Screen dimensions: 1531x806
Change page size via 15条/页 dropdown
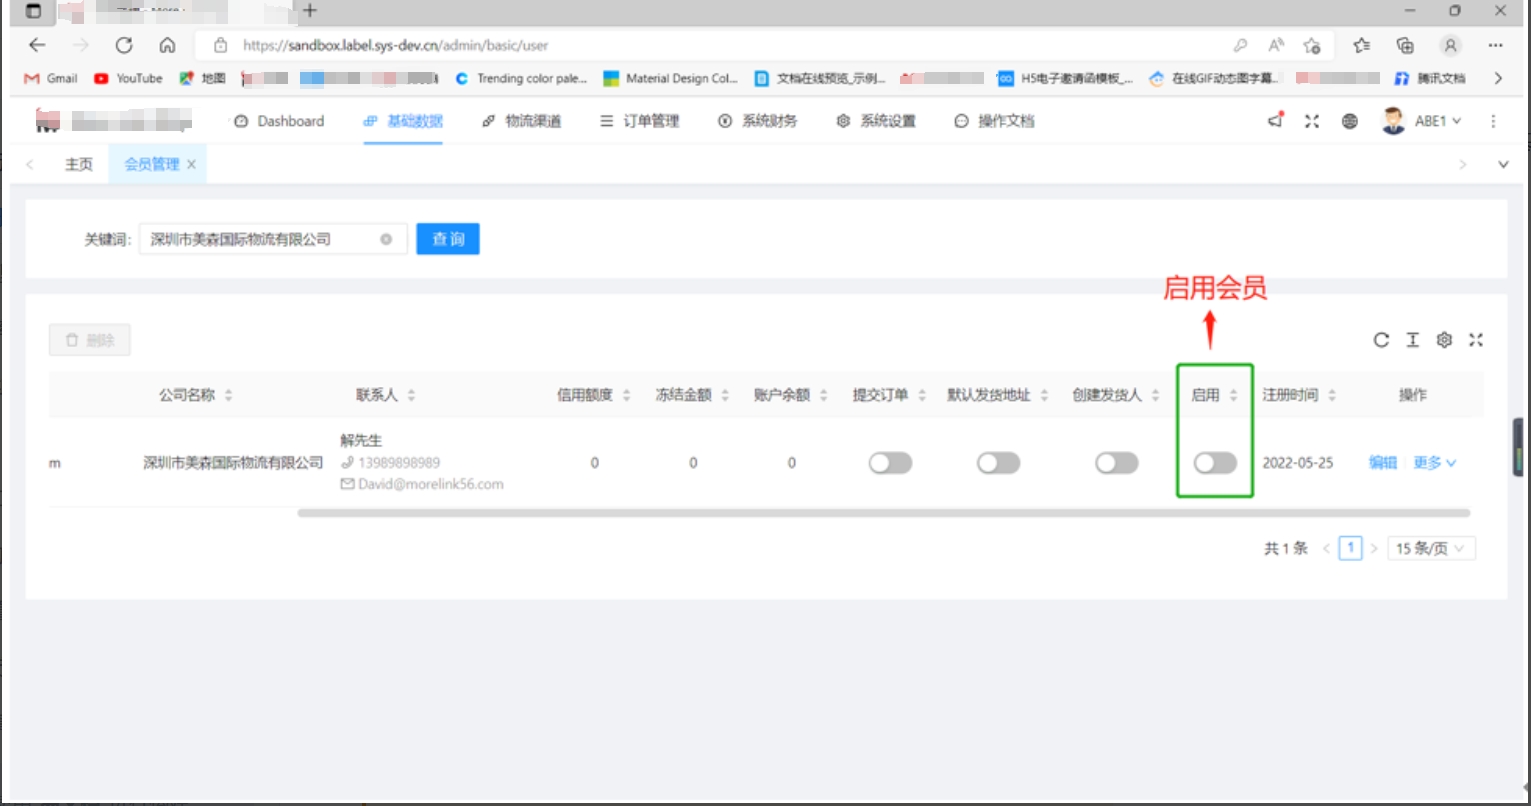1431,547
